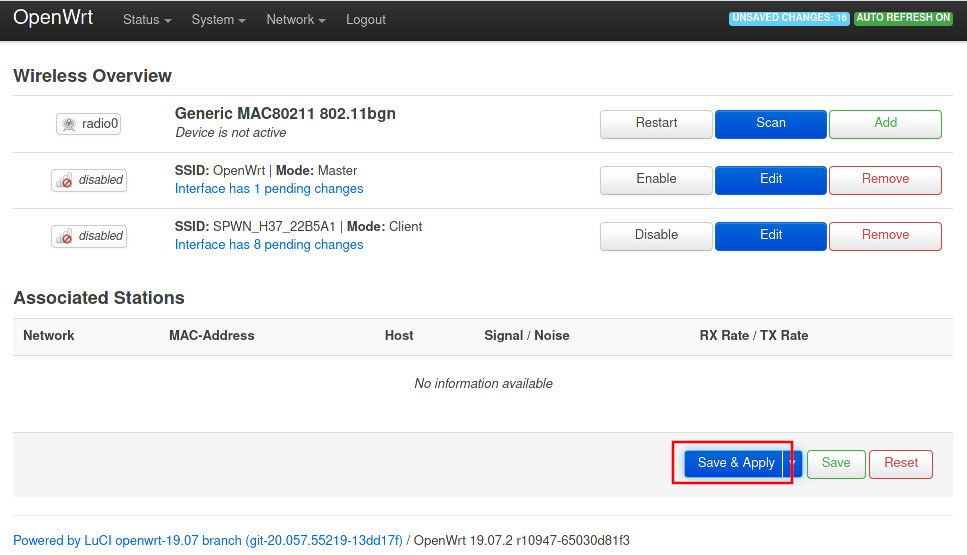Open the Status menu
Viewport: 967px width, 555px height.
pyautogui.click(x=147, y=20)
